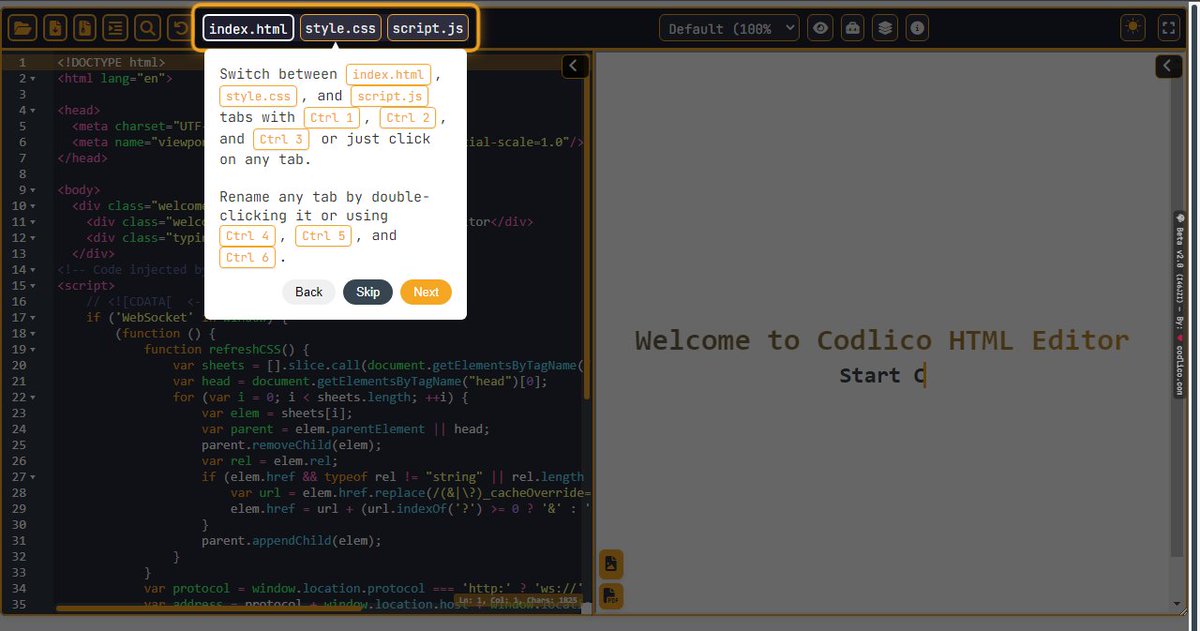Open the Default (100% zoom dropdown
This screenshot has height=631, width=1200.
click(x=729, y=28)
